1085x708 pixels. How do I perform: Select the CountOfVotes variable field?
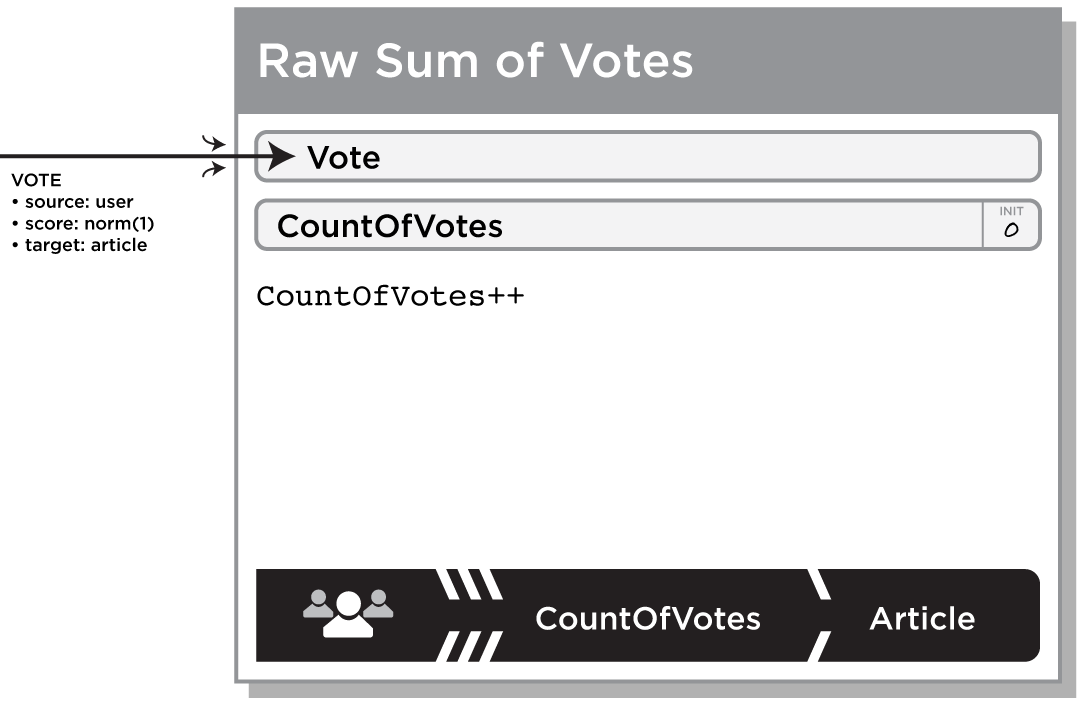pos(648,225)
